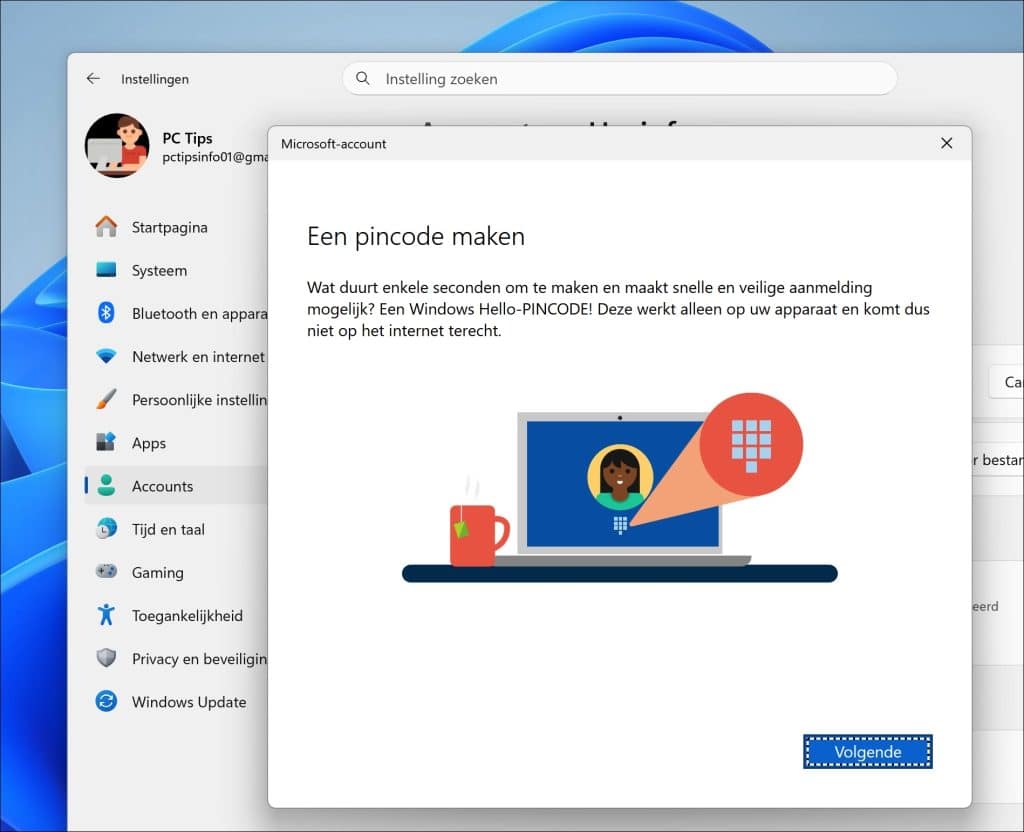
Task: Click the search magnifier icon
Action: click(363, 78)
